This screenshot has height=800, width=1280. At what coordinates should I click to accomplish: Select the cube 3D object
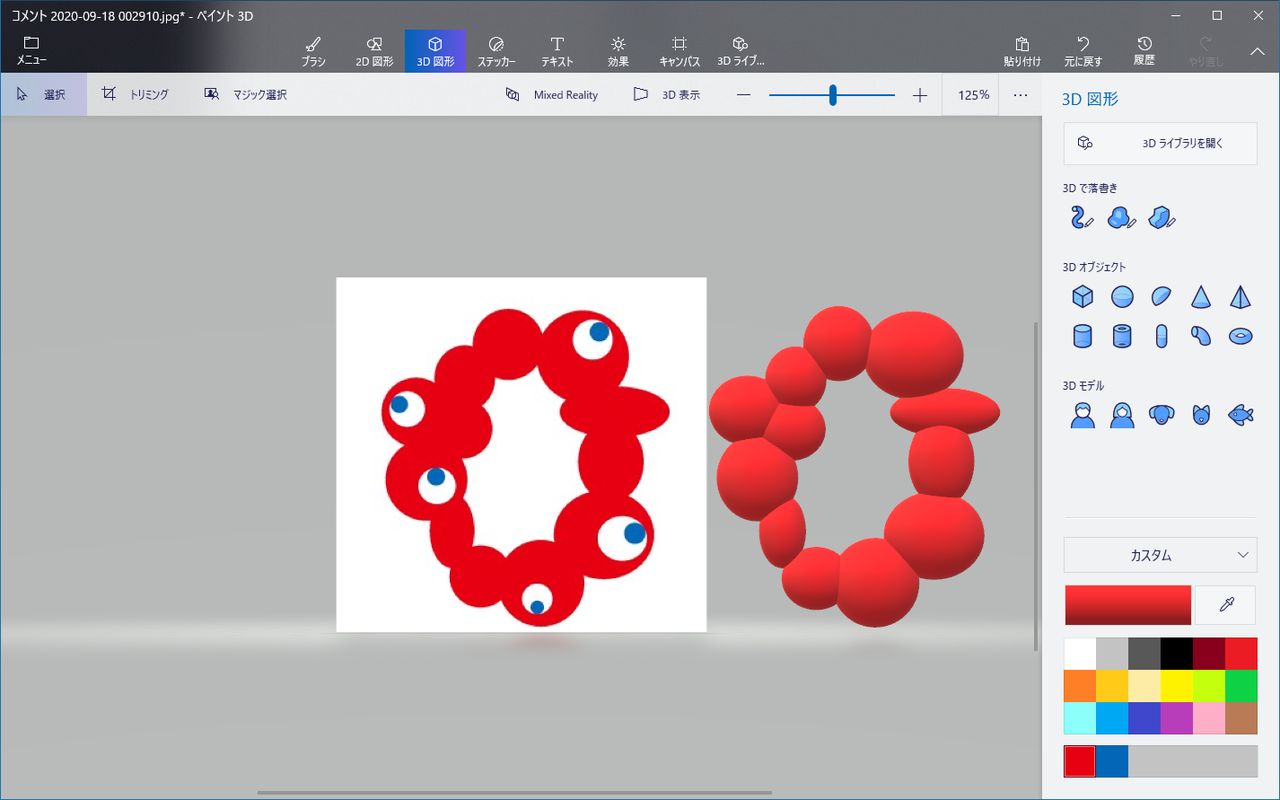(1082, 297)
